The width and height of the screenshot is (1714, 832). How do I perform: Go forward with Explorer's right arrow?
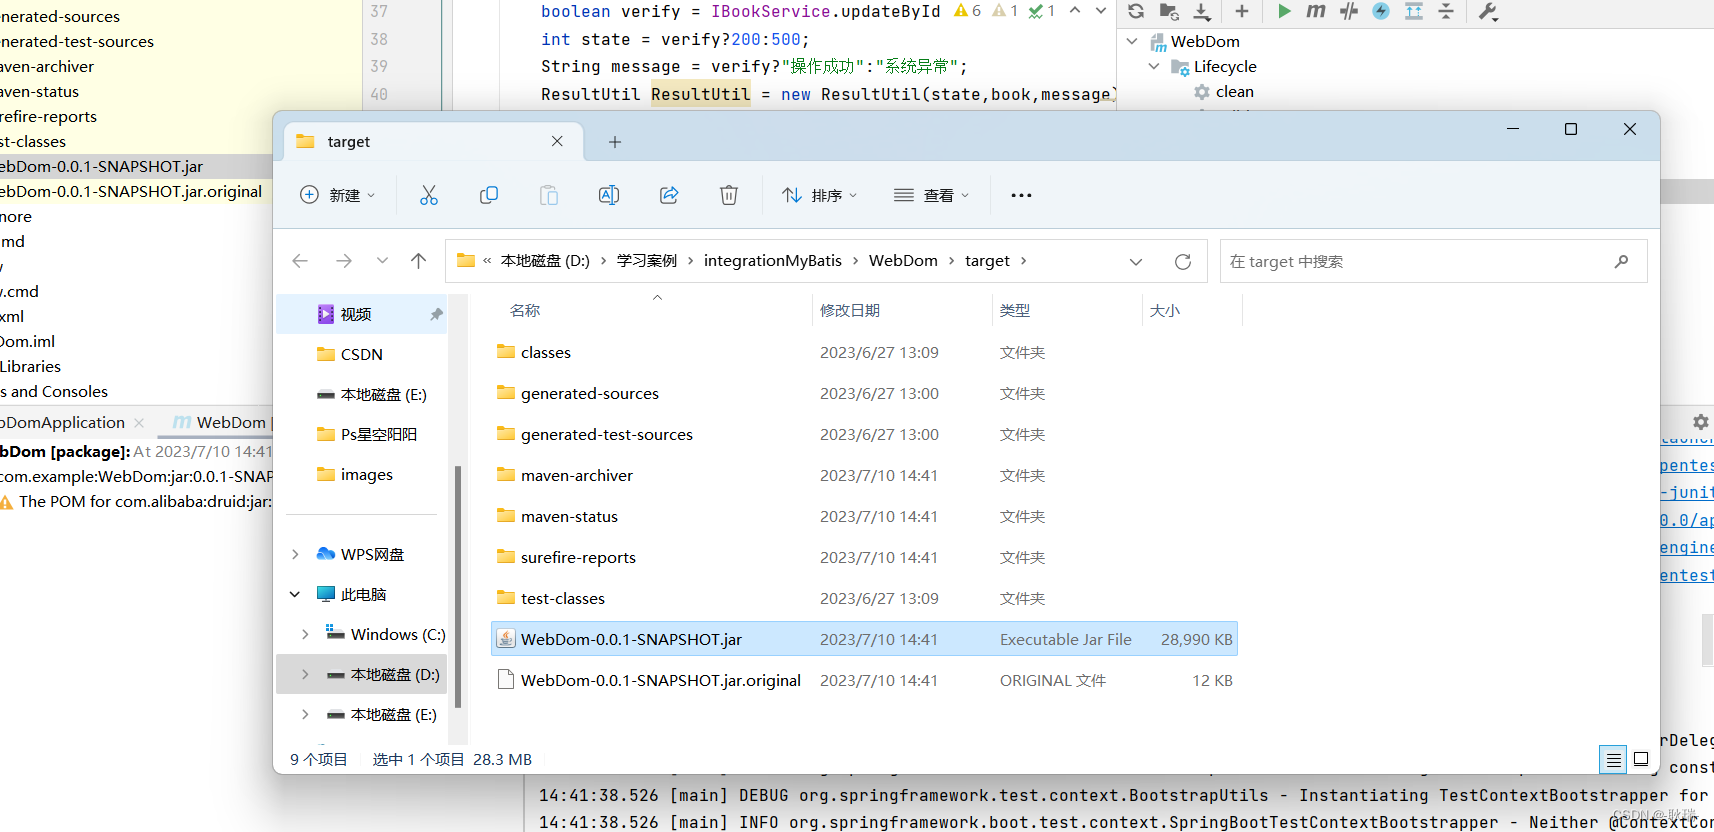(344, 261)
